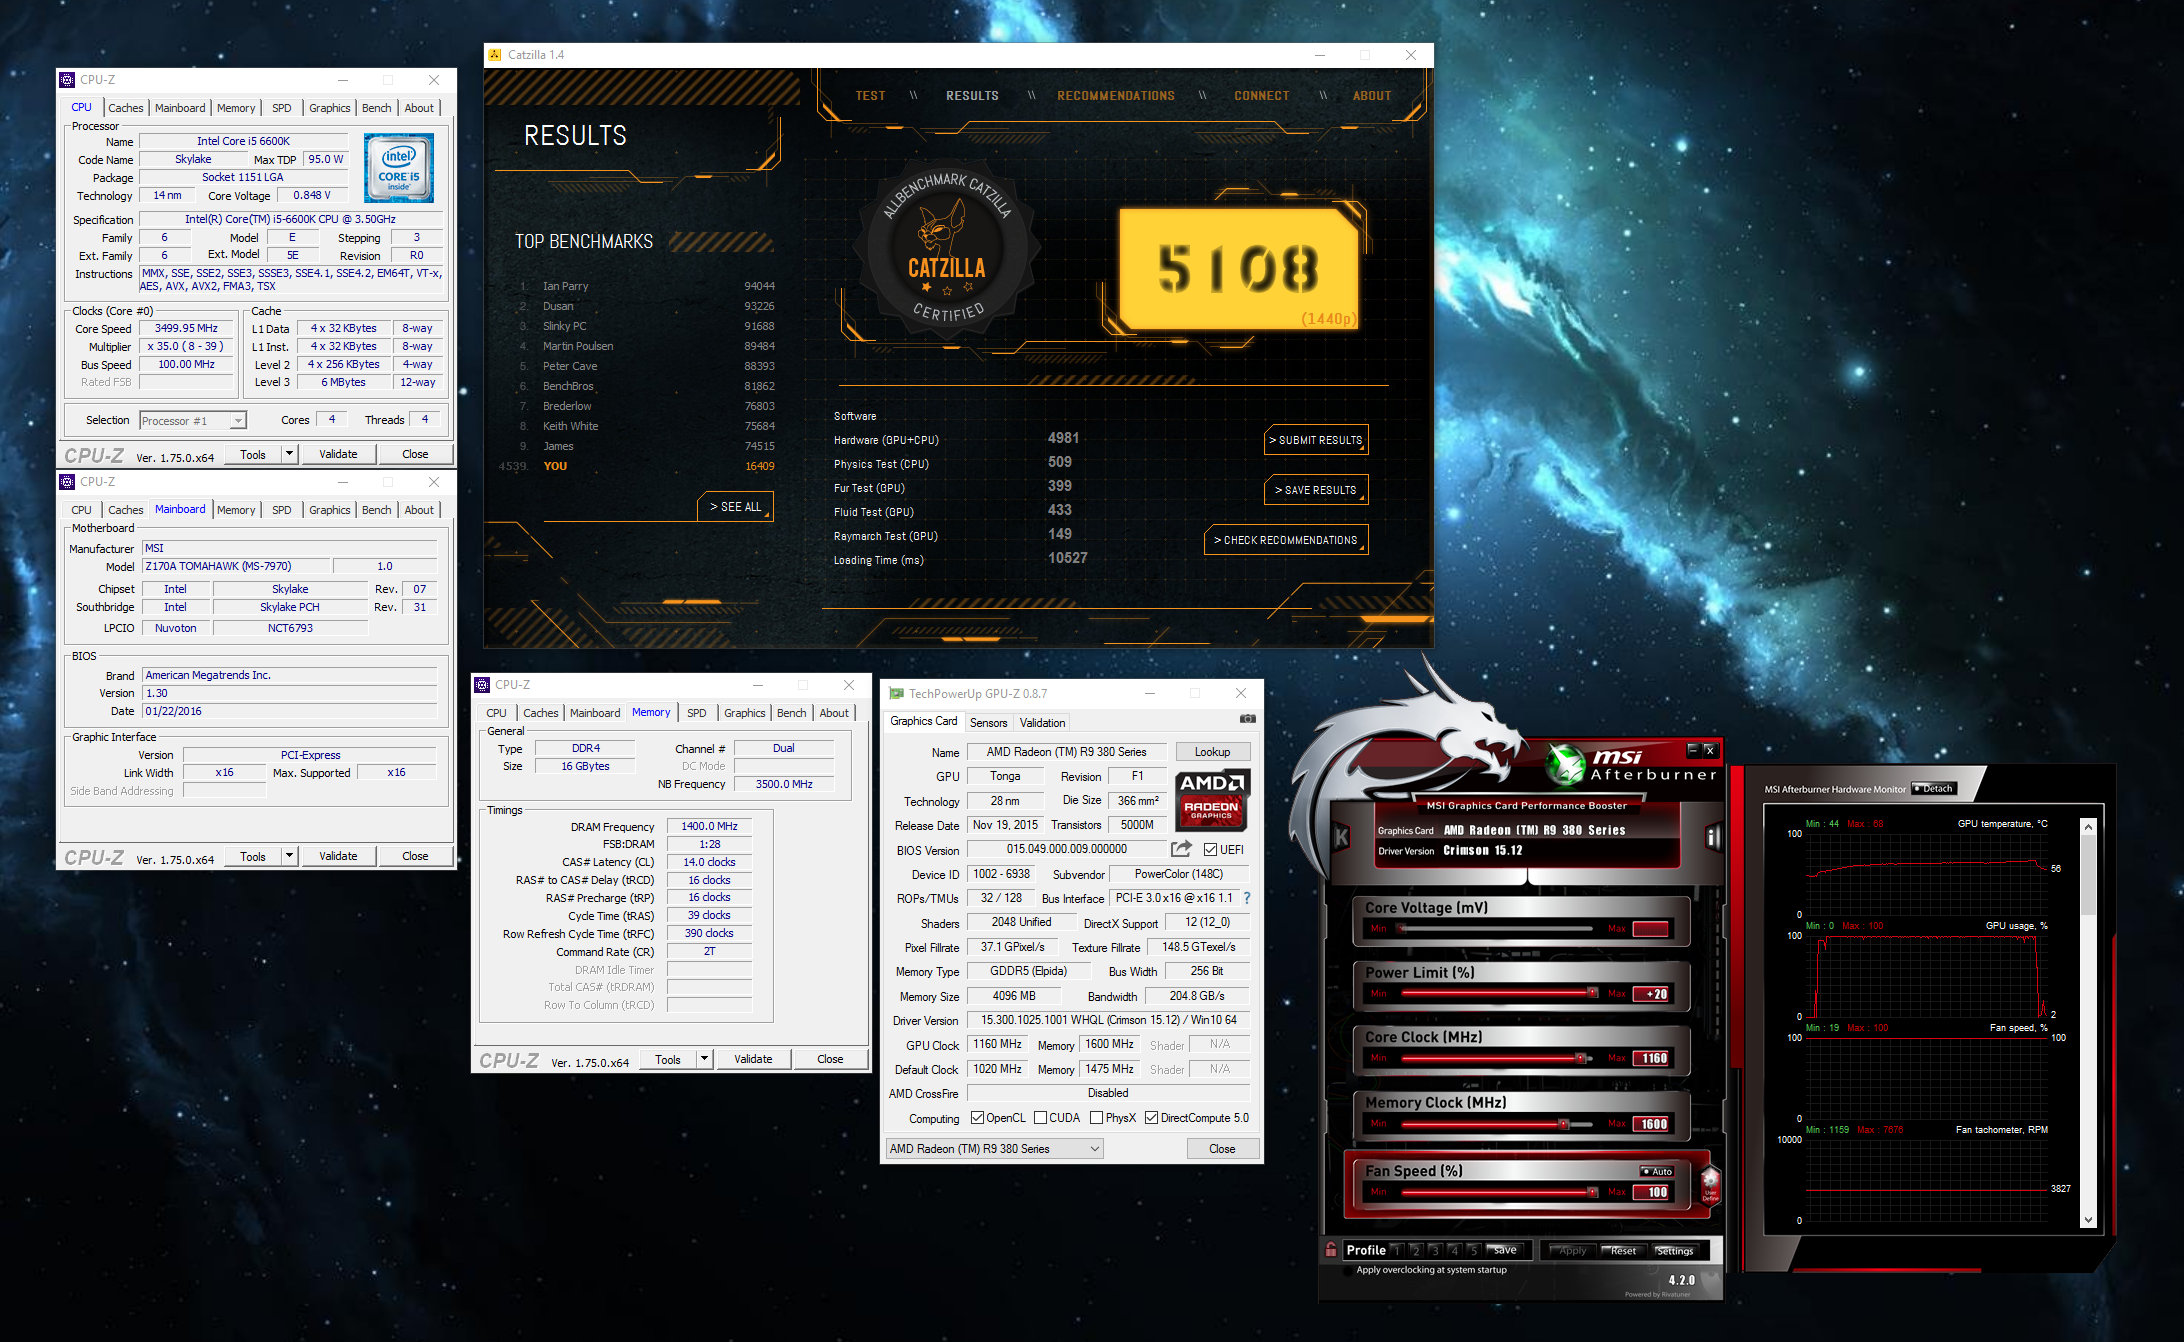Click the Save profile button in Afterburner
2184x1342 pixels.
(1504, 1250)
